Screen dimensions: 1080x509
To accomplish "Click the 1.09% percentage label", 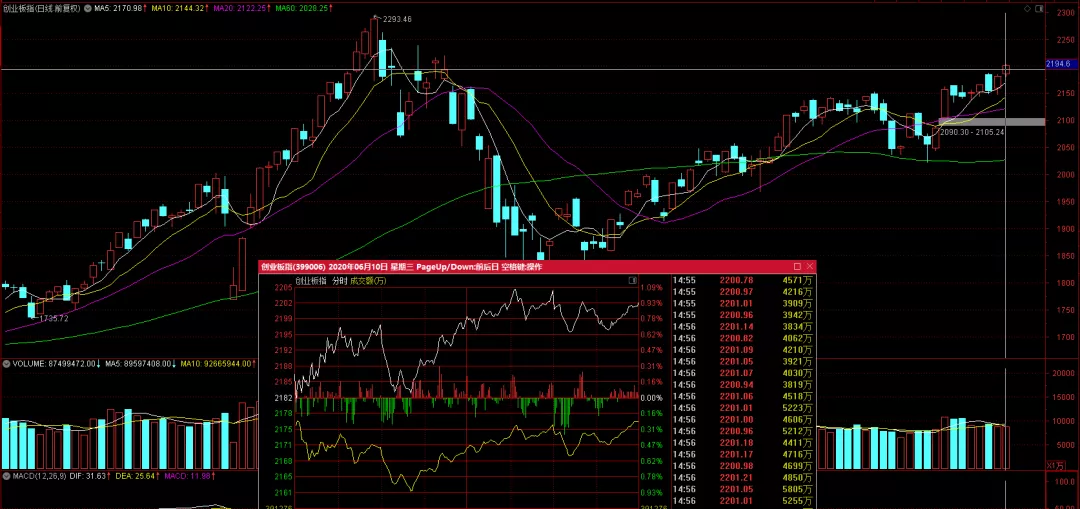I will [x=651, y=287].
